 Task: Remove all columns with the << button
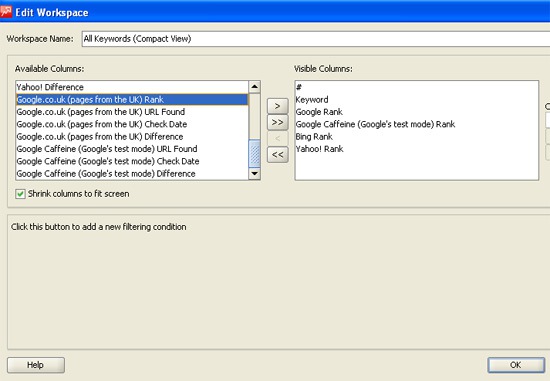277,154
